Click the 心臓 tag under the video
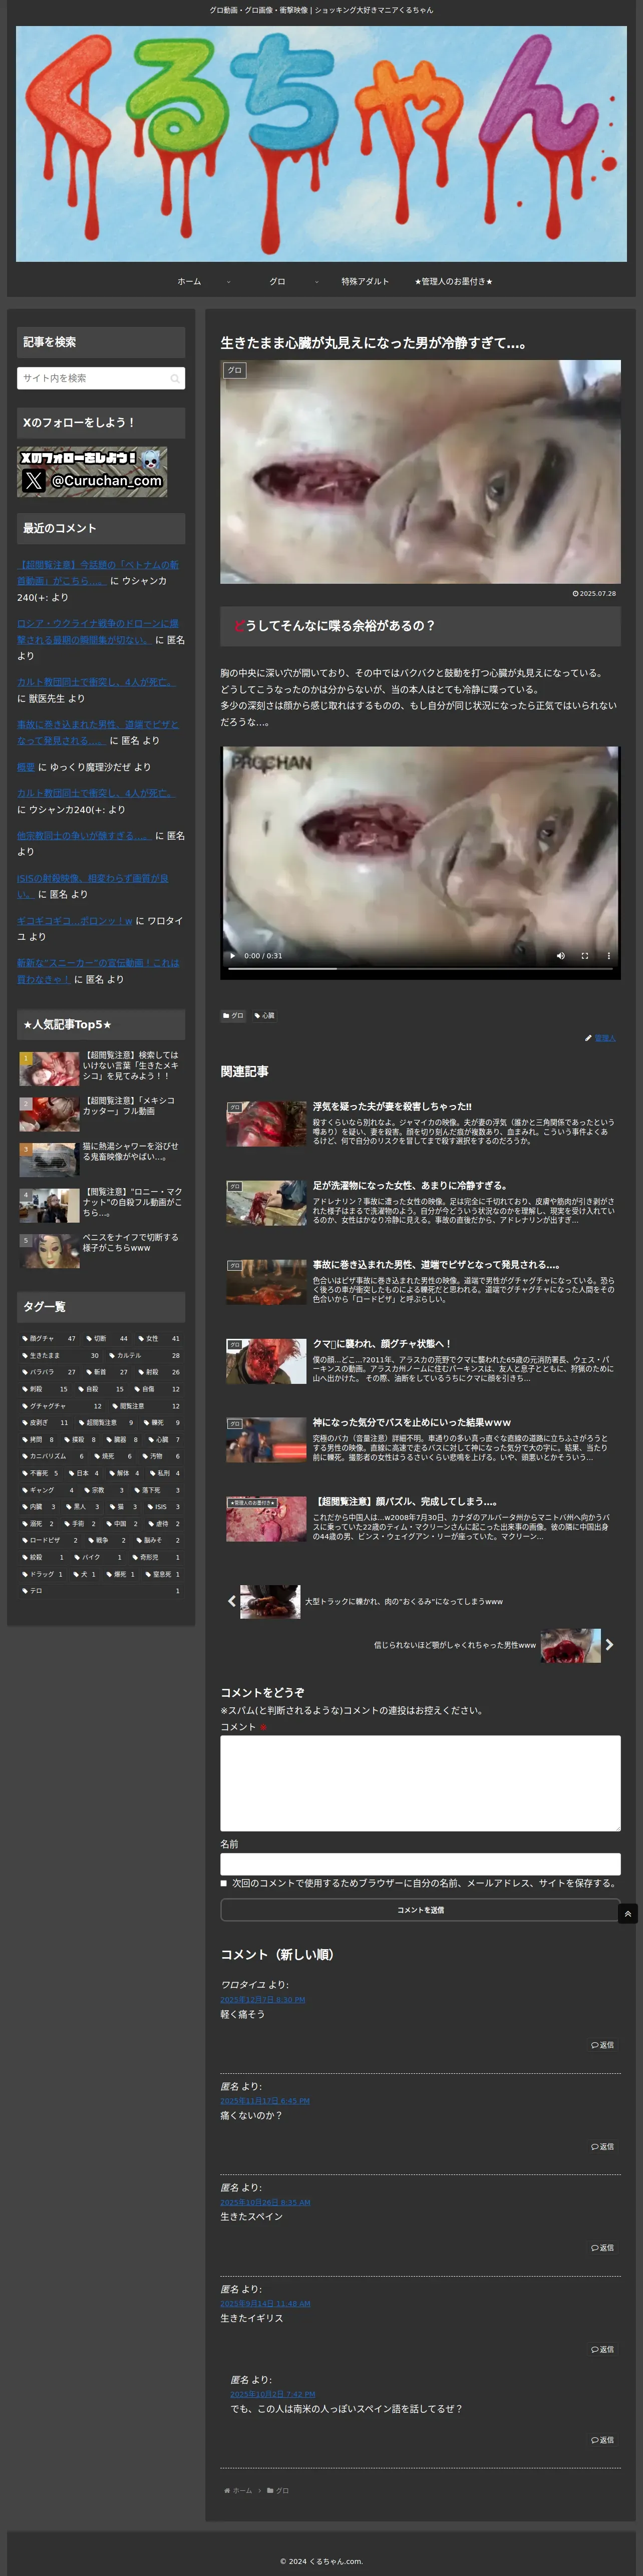Image resolution: width=643 pixels, height=2576 pixels. coord(264,1015)
